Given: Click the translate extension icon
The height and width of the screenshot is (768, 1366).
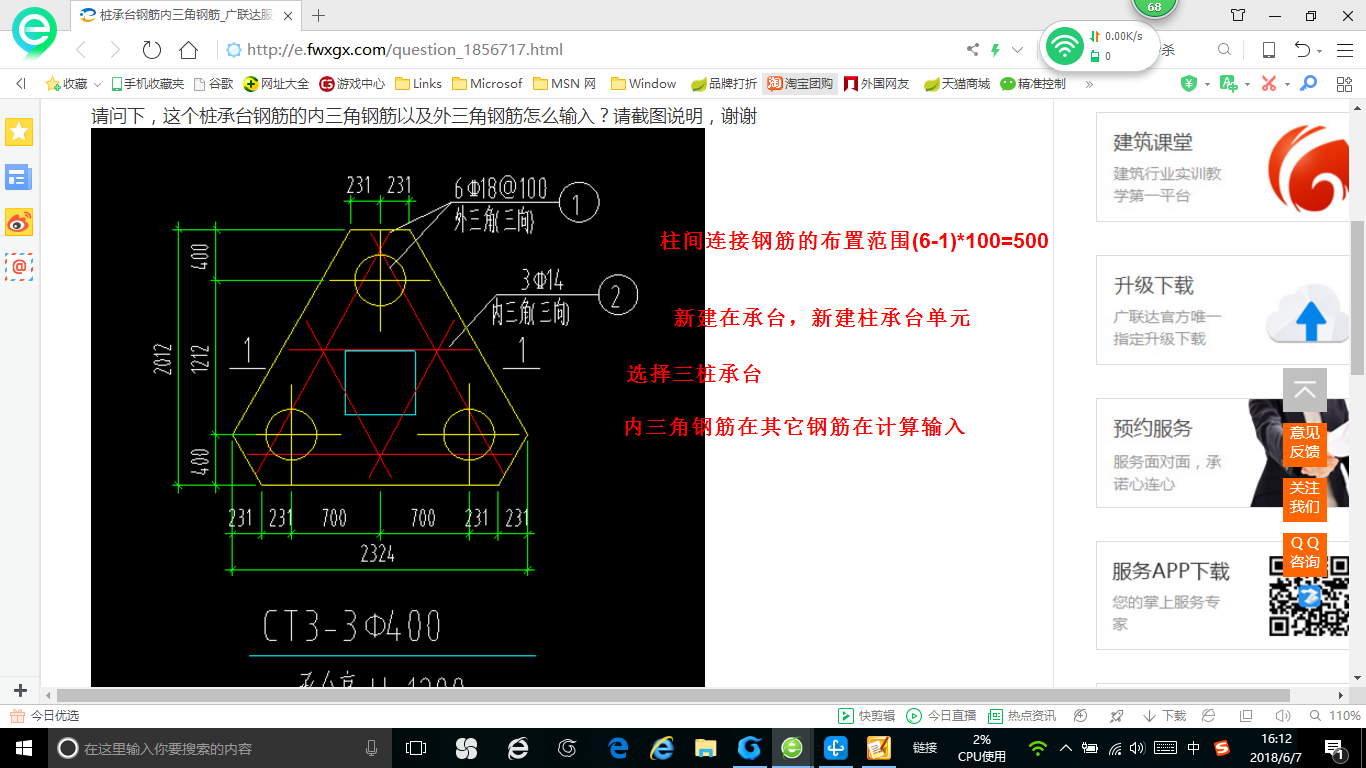Looking at the screenshot, I should coord(1229,84).
